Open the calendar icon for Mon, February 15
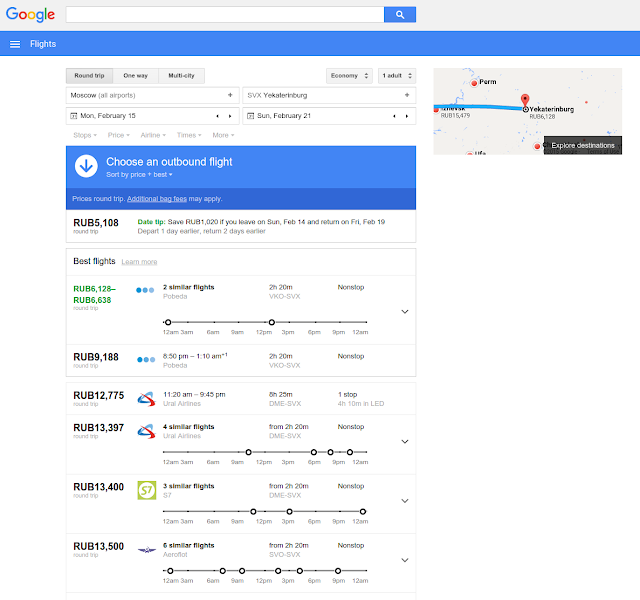The image size is (640, 600). coord(74,116)
